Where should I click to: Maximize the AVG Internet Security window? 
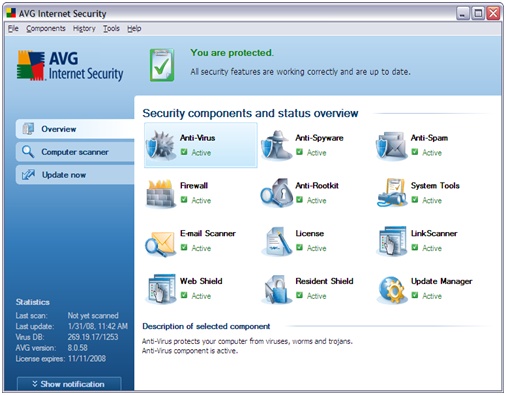[x=478, y=13]
